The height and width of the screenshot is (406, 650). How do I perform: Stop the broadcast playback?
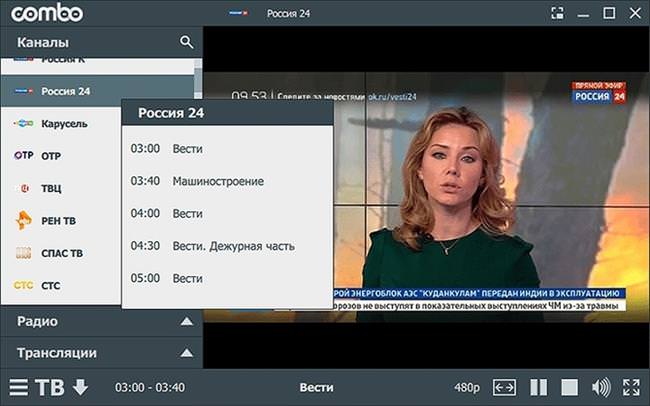pyautogui.click(x=570, y=387)
